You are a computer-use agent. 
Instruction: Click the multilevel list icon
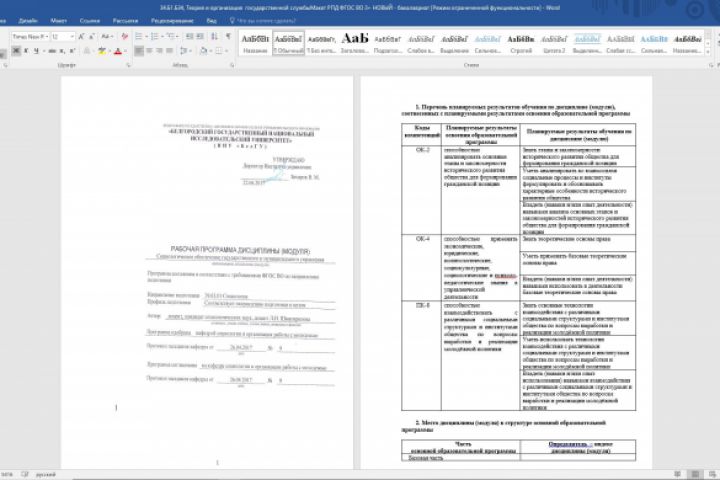tap(171, 36)
